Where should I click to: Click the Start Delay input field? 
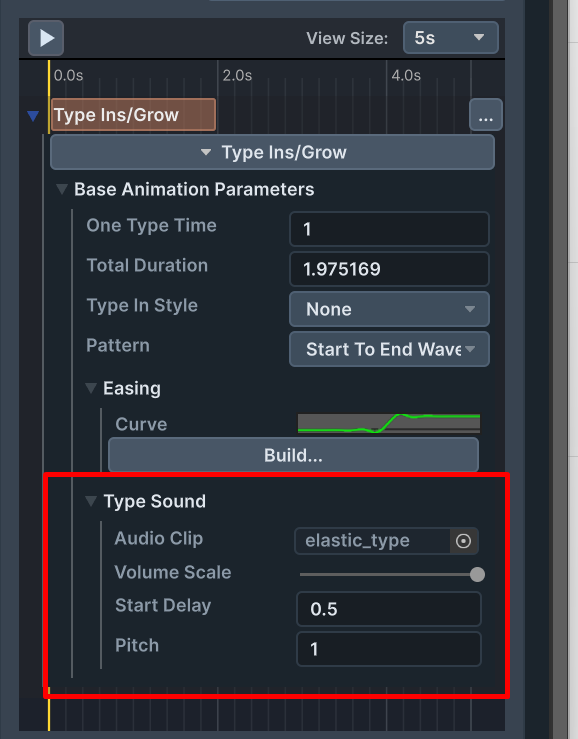pos(389,609)
